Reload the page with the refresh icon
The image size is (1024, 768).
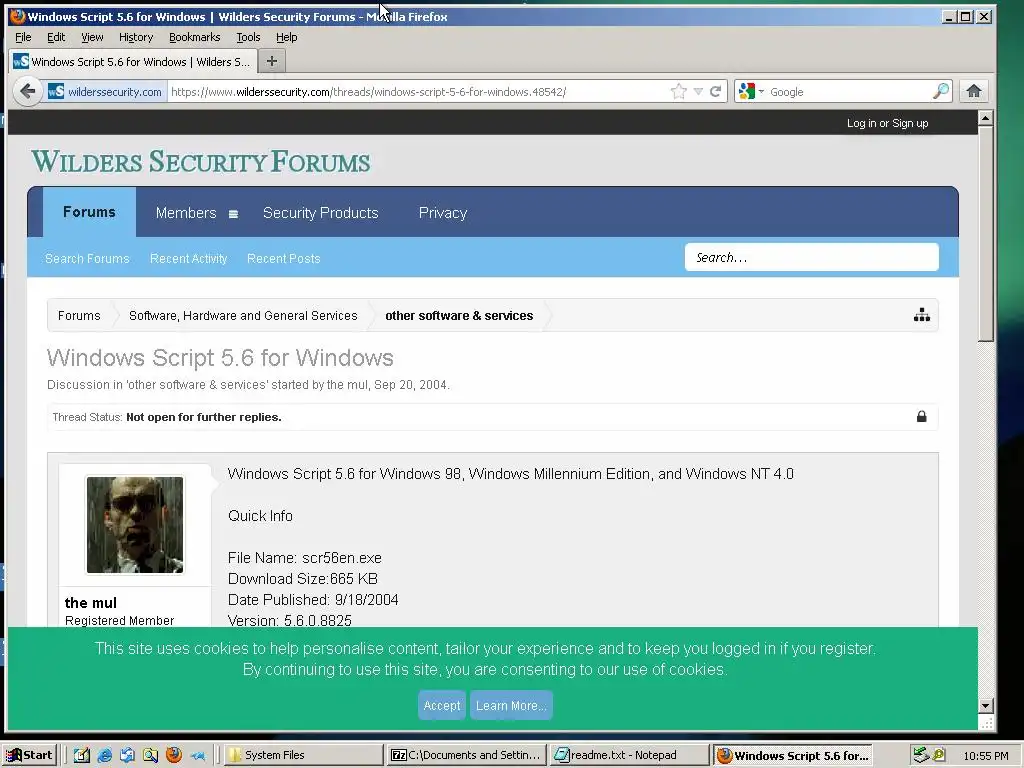pyautogui.click(x=716, y=91)
